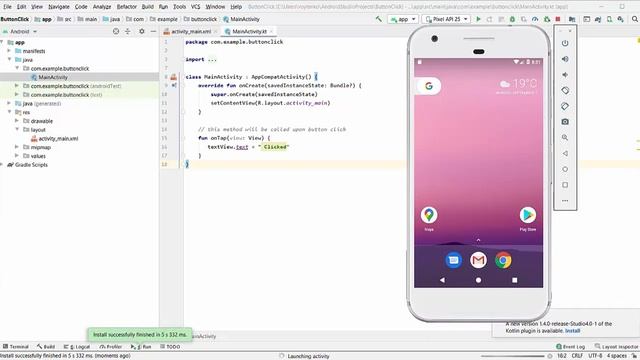Tap the phone's on-screen recents square
Screen dimensions: 640x360
[515, 280]
